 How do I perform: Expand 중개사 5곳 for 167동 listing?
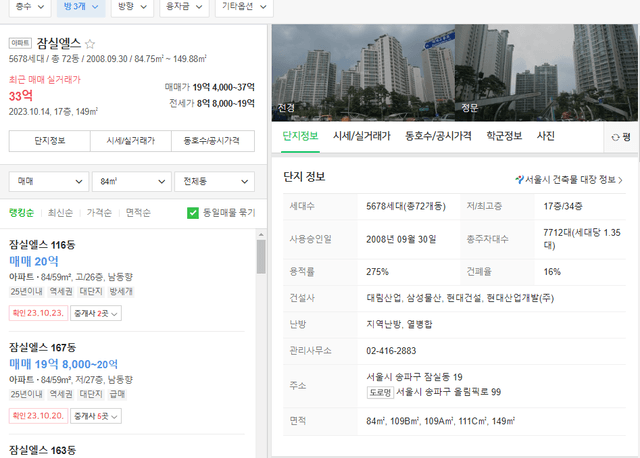coord(96,416)
